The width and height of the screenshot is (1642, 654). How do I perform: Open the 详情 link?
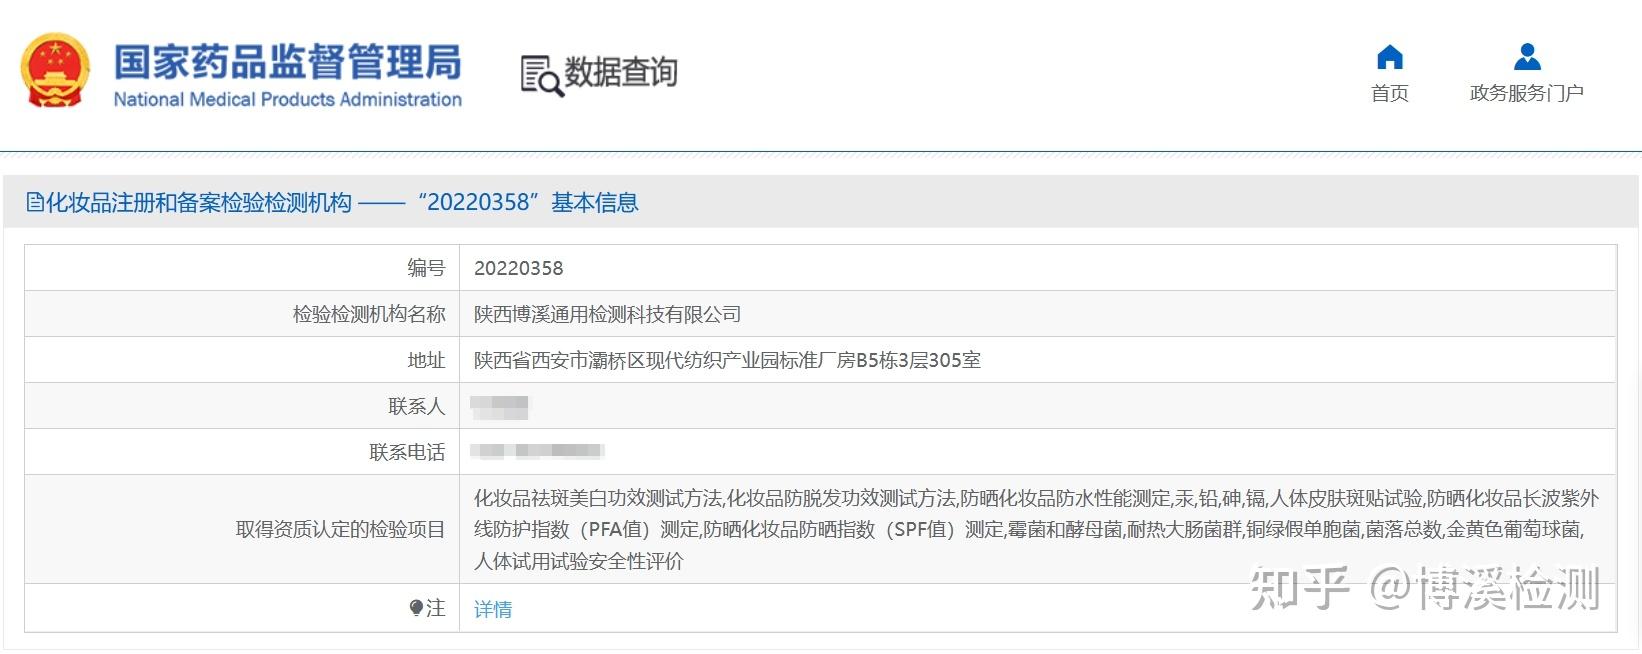click(493, 609)
